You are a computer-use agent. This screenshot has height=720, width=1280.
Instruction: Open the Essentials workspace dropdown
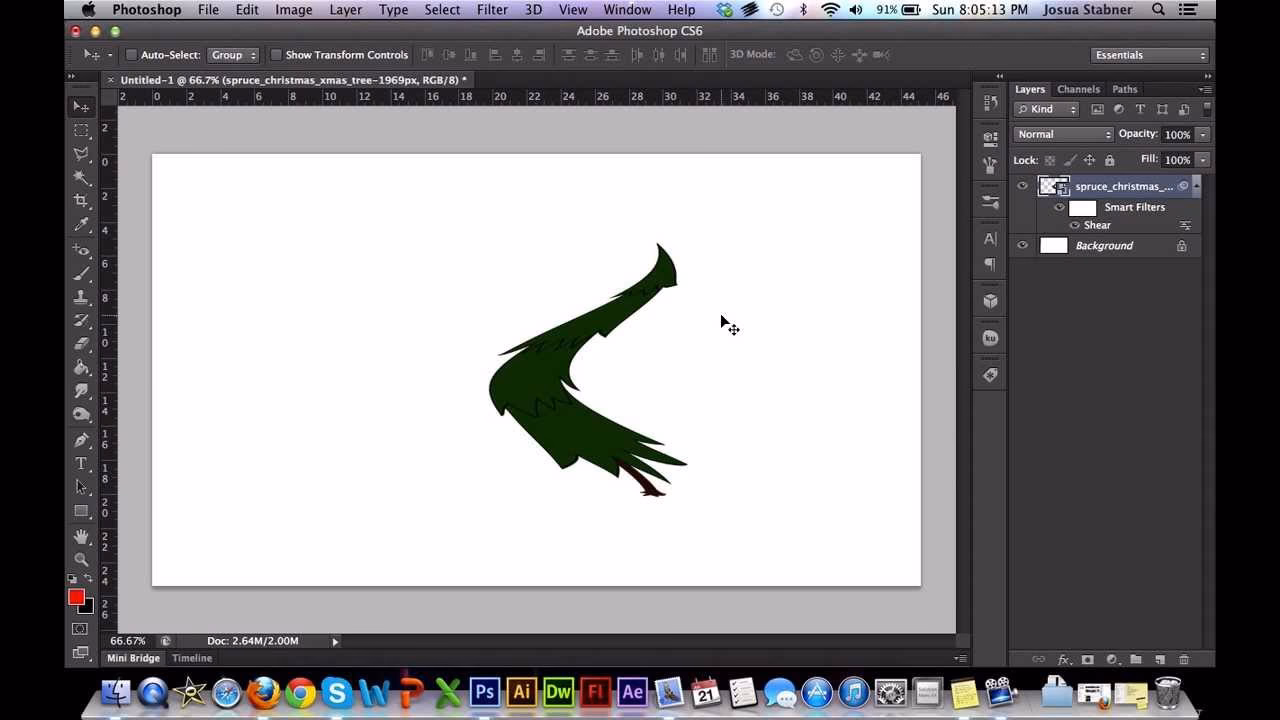[1148, 55]
